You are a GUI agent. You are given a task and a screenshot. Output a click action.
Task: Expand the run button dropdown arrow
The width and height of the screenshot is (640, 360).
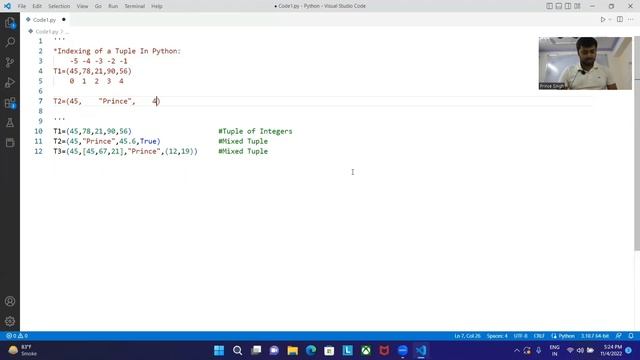610,20
